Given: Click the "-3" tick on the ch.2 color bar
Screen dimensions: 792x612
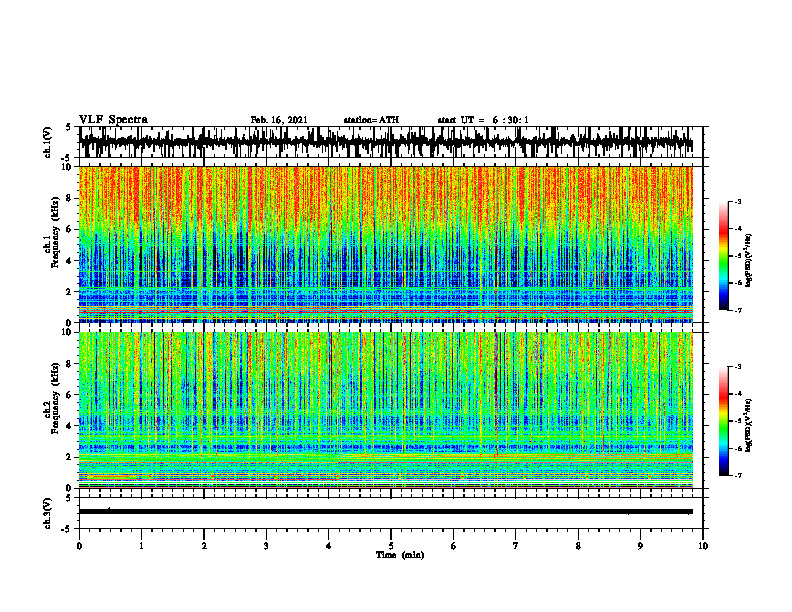Looking at the screenshot, I should tap(738, 367).
